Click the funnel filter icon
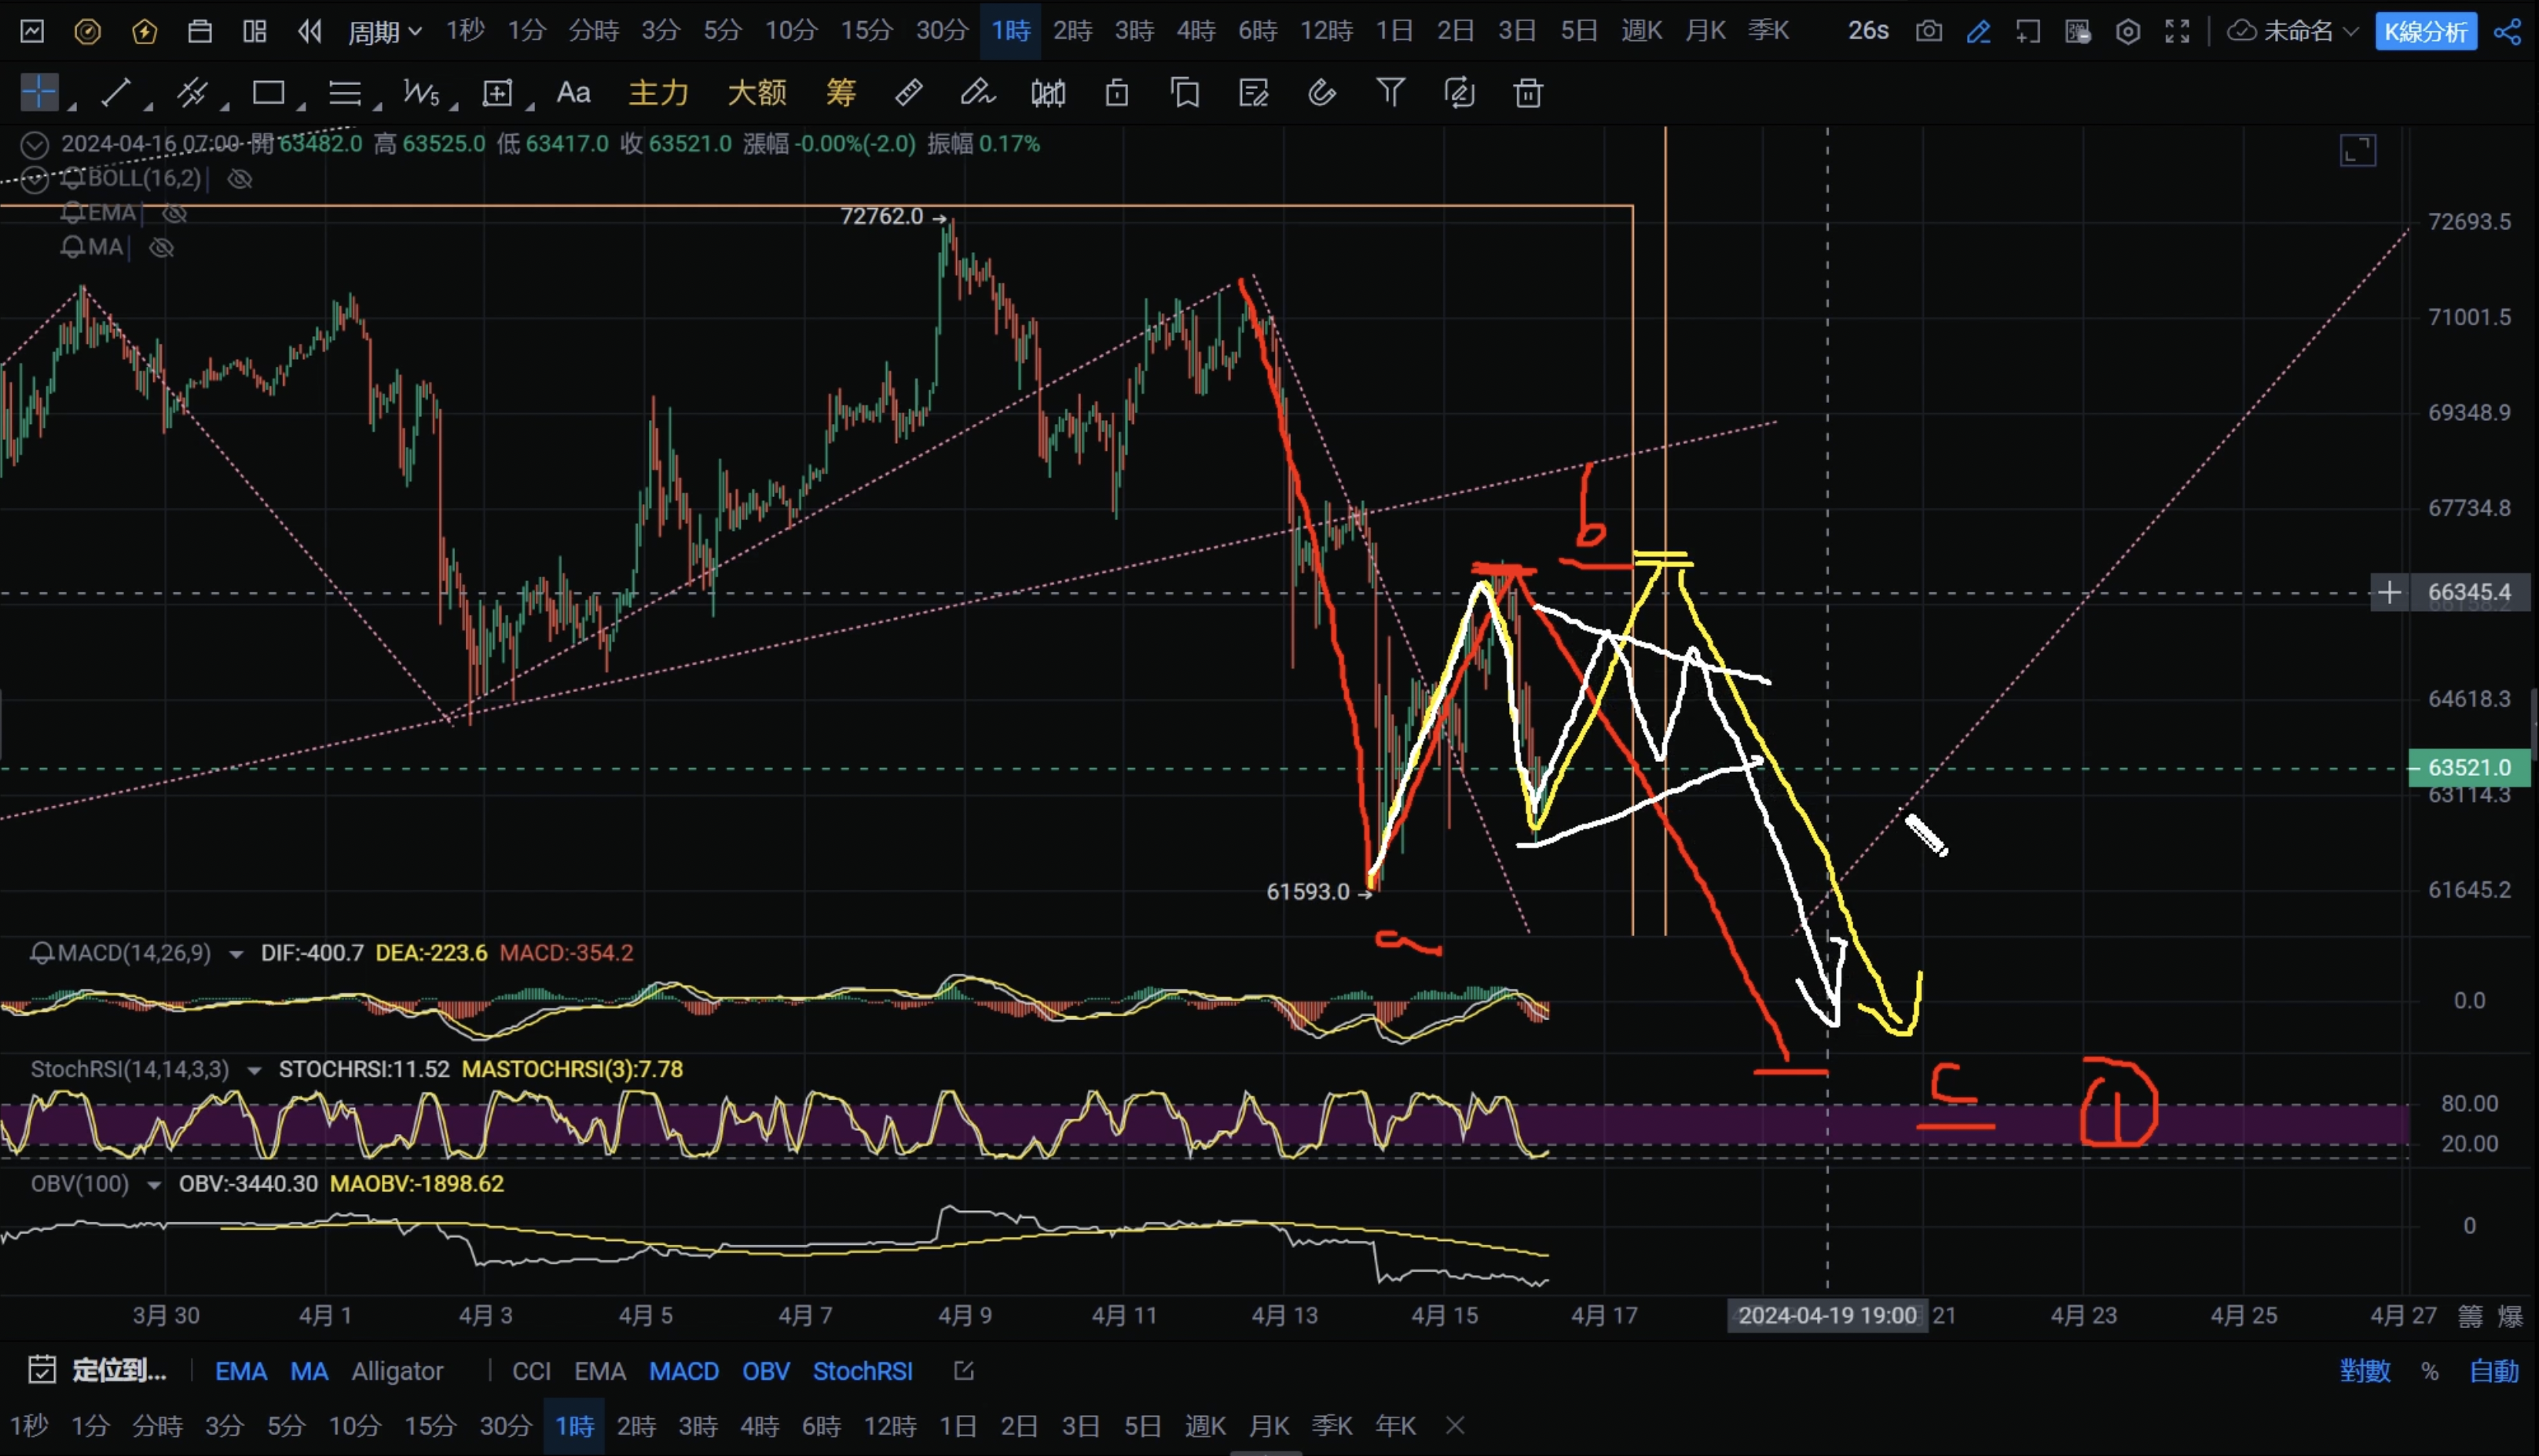The image size is (2539, 1456). (1391, 93)
